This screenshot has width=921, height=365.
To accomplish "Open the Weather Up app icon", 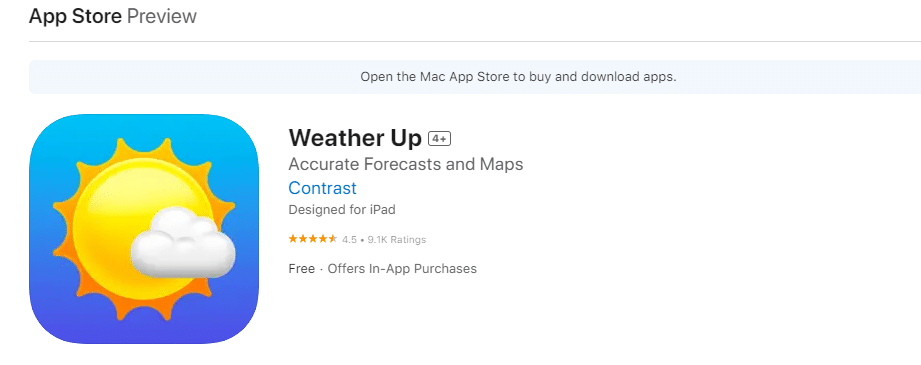I will 144,229.
